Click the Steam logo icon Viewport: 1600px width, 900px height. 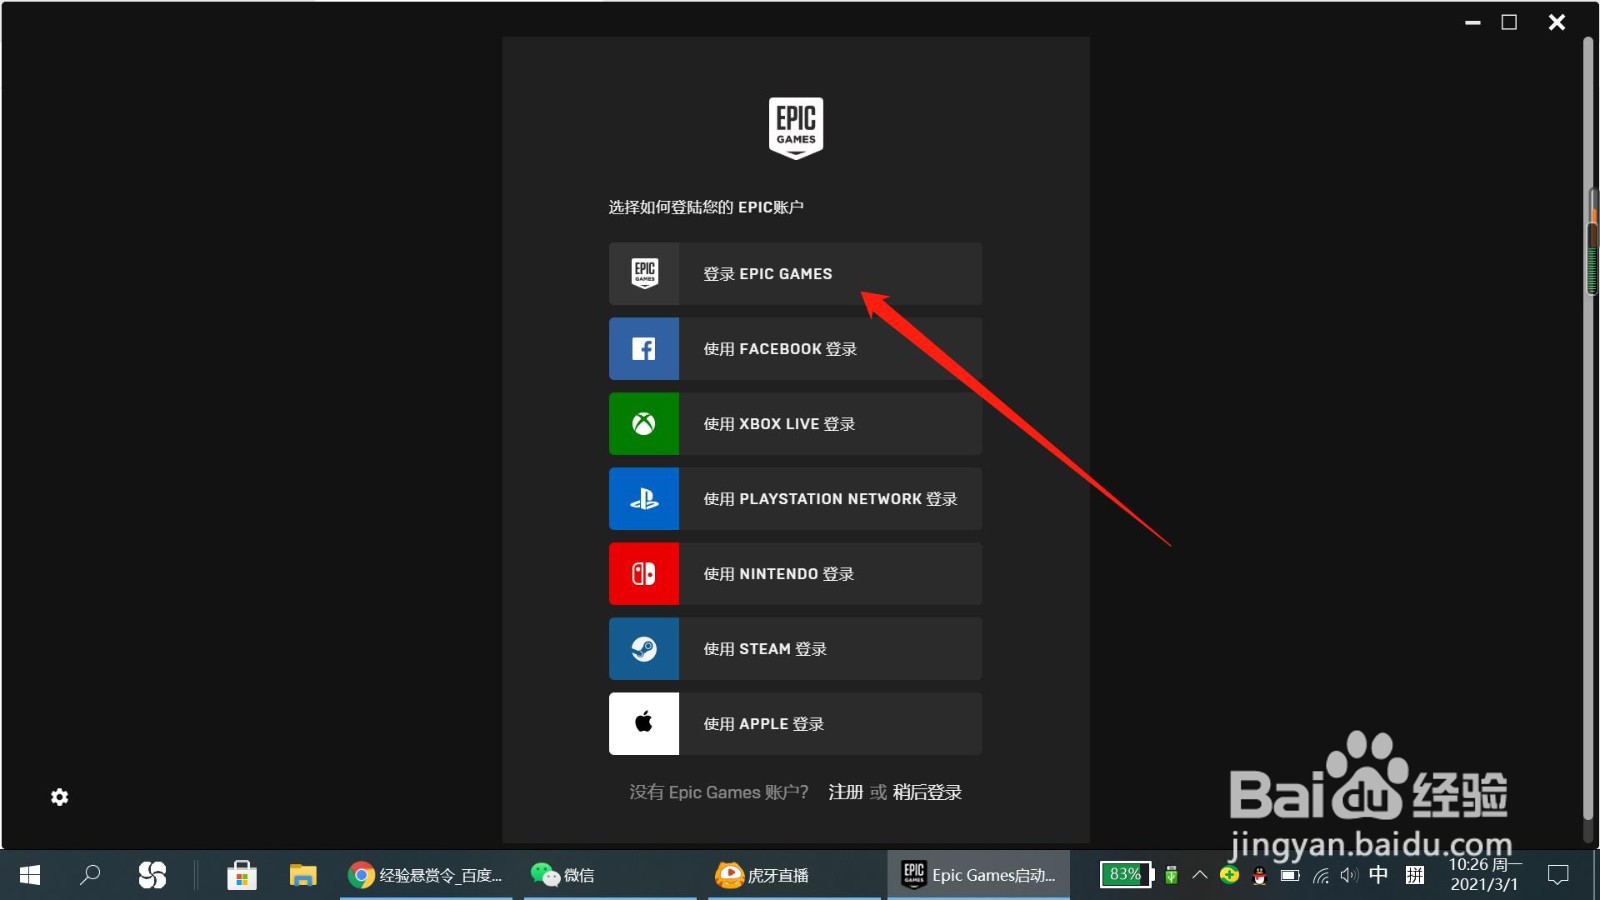[644, 649]
